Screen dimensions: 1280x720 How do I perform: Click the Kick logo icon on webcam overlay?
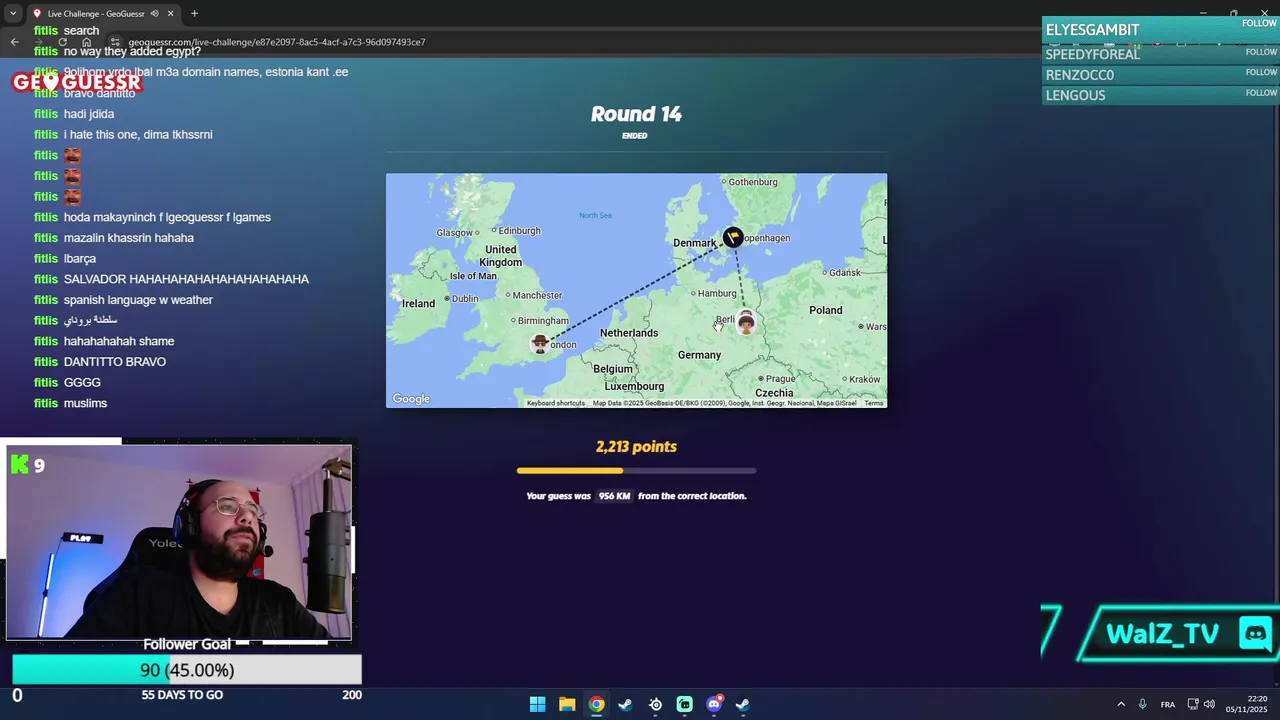coord(19,464)
